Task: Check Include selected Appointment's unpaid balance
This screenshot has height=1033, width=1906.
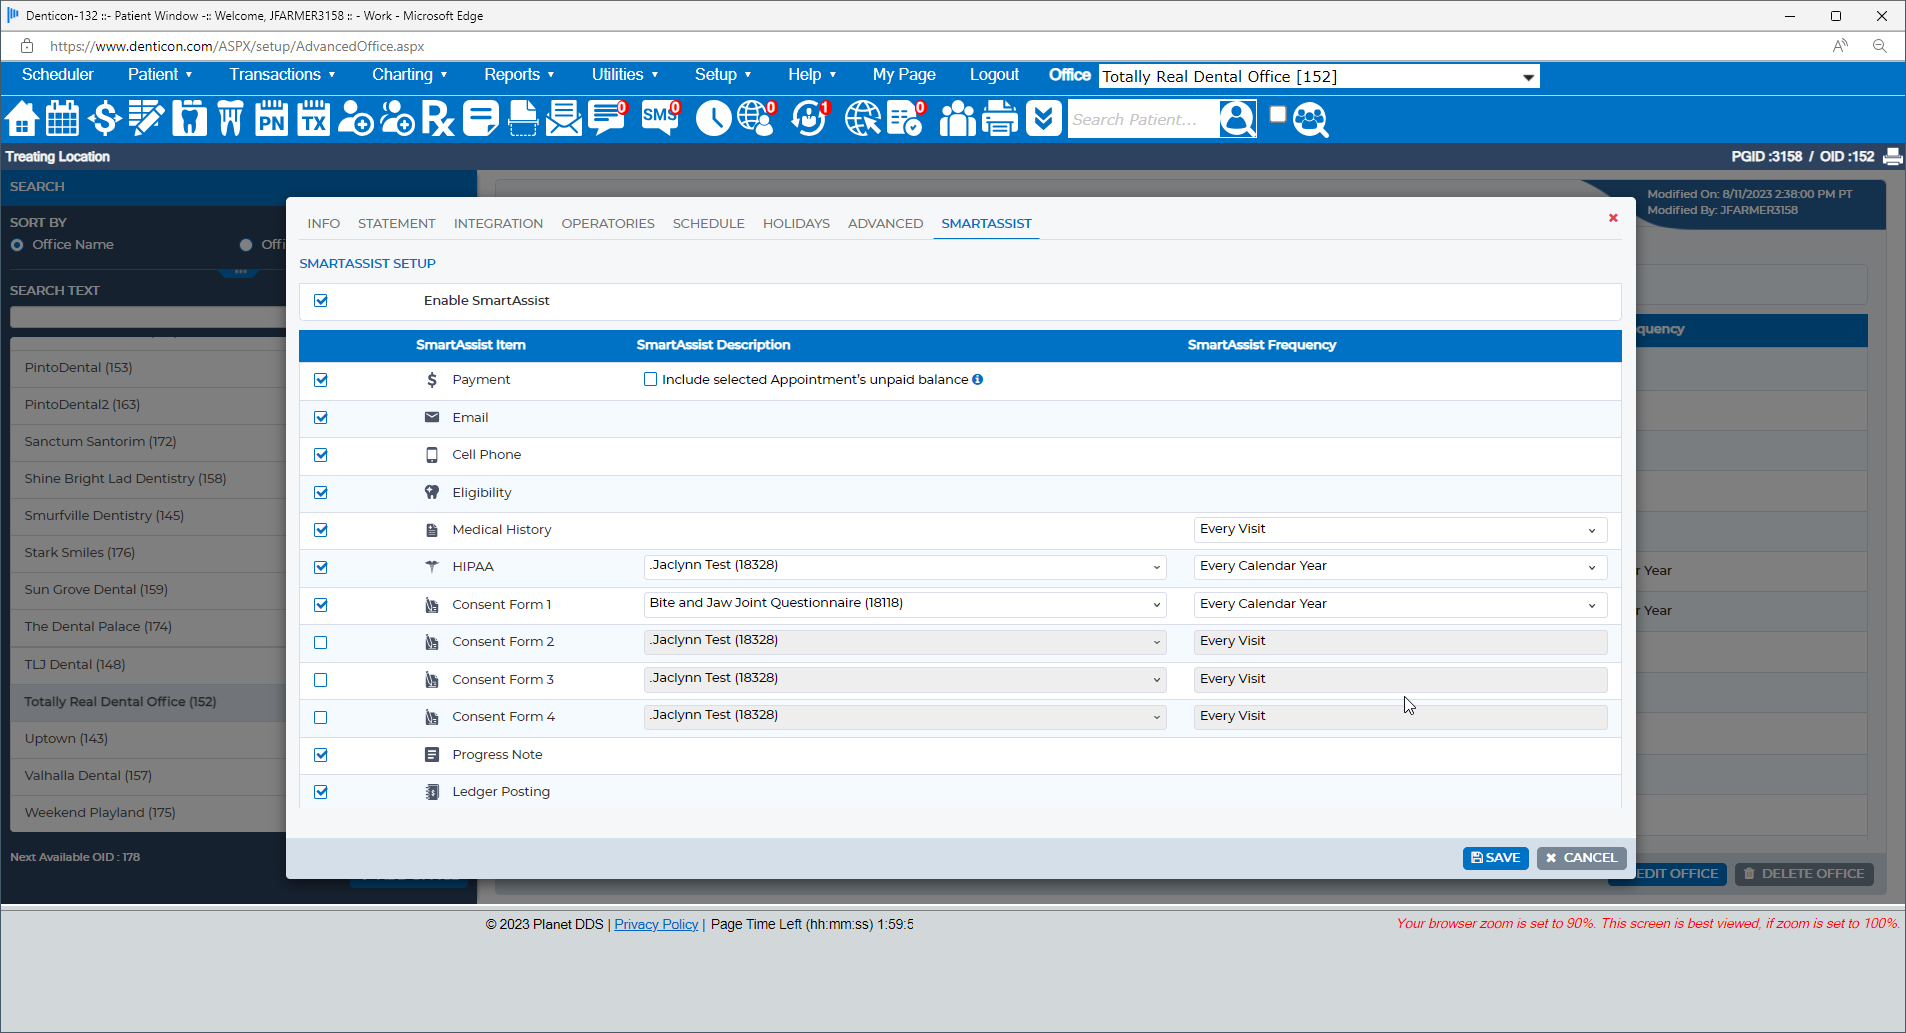Action: pyautogui.click(x=651, y=379)
